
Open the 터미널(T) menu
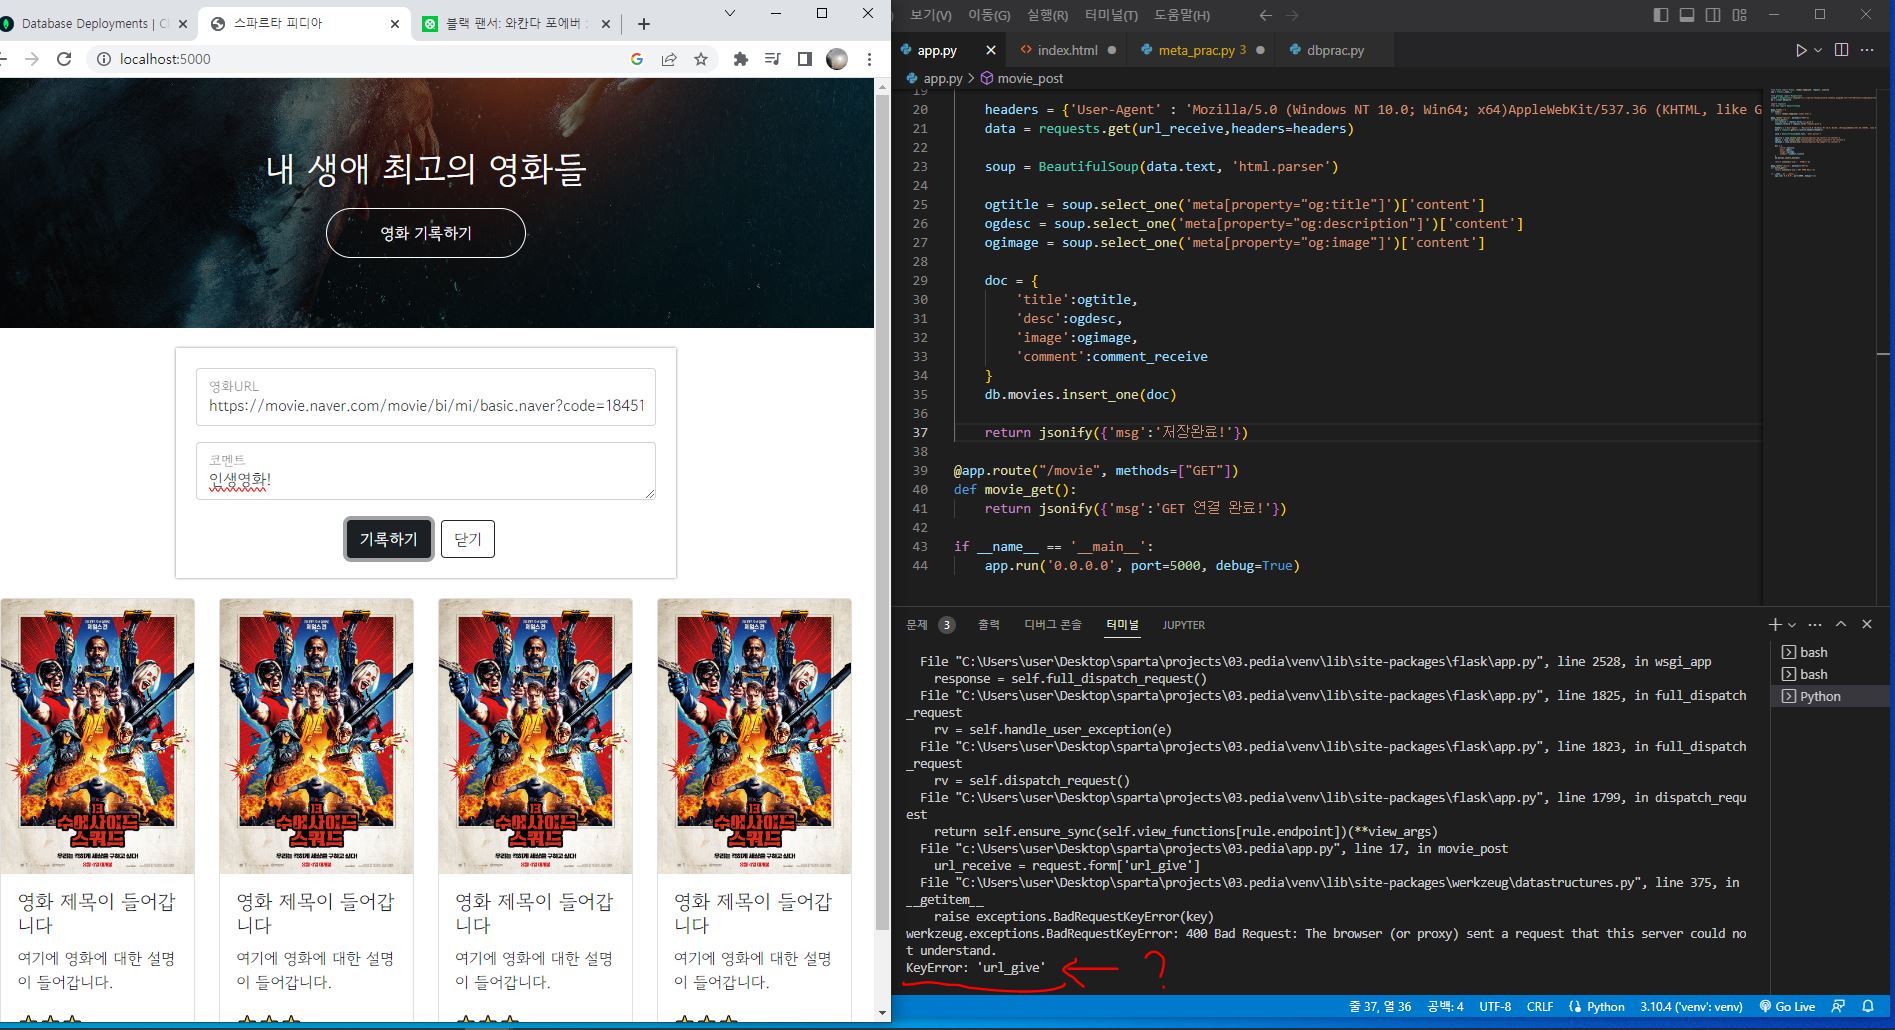[1111, 15]
